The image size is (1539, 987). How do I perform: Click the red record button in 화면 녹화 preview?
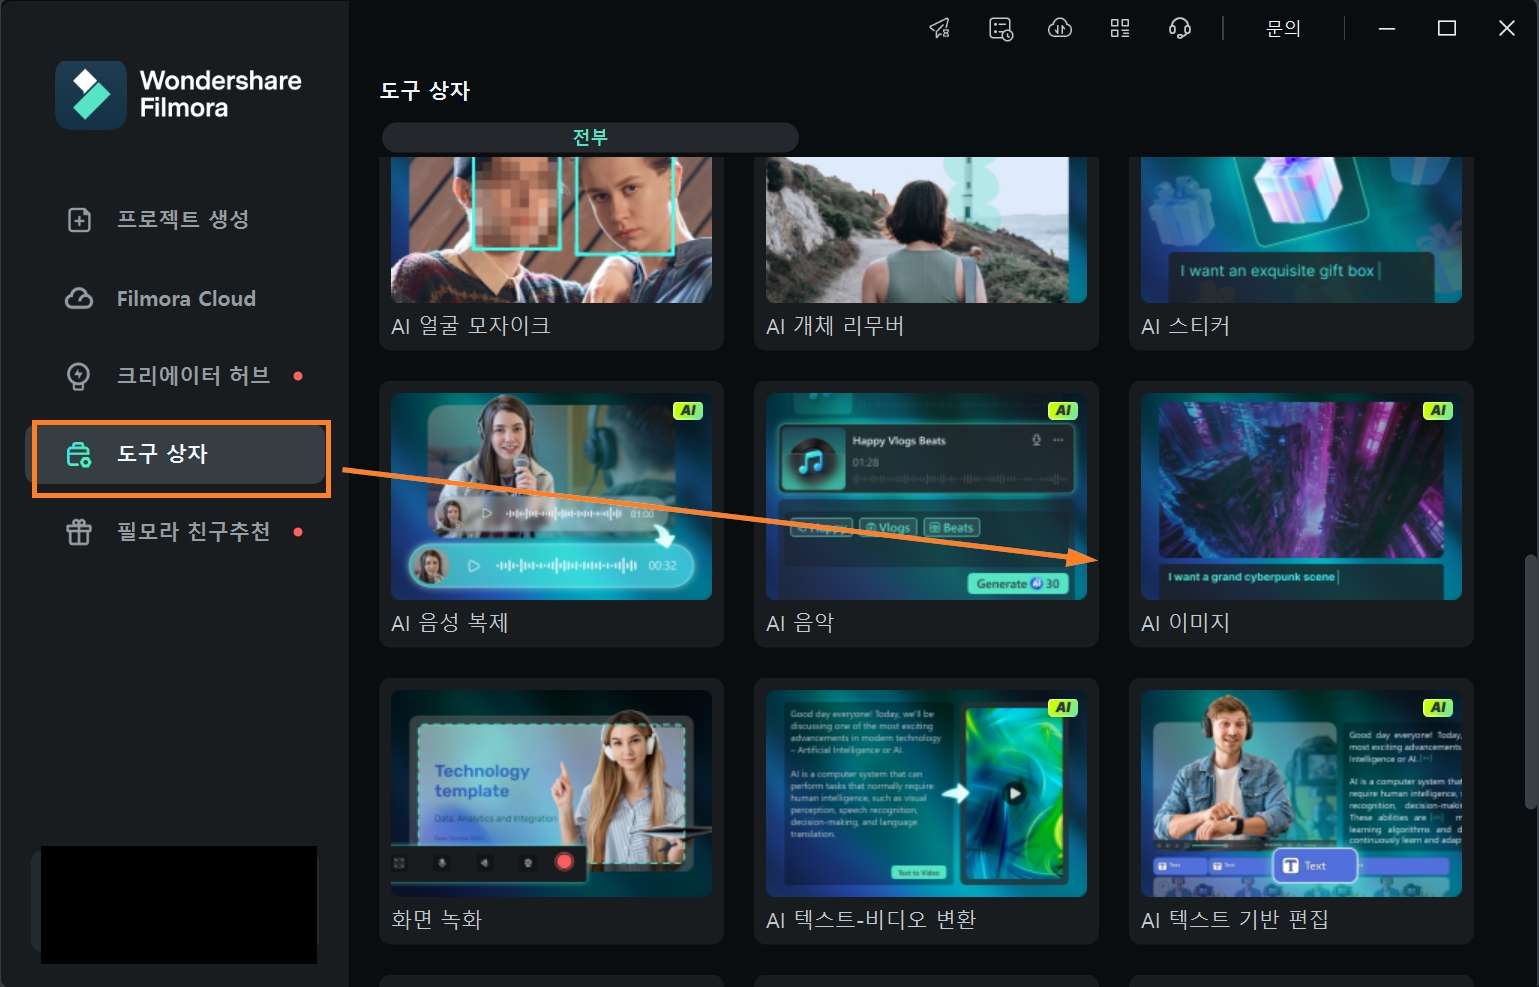pyautogui.click(x=564, y=861)
